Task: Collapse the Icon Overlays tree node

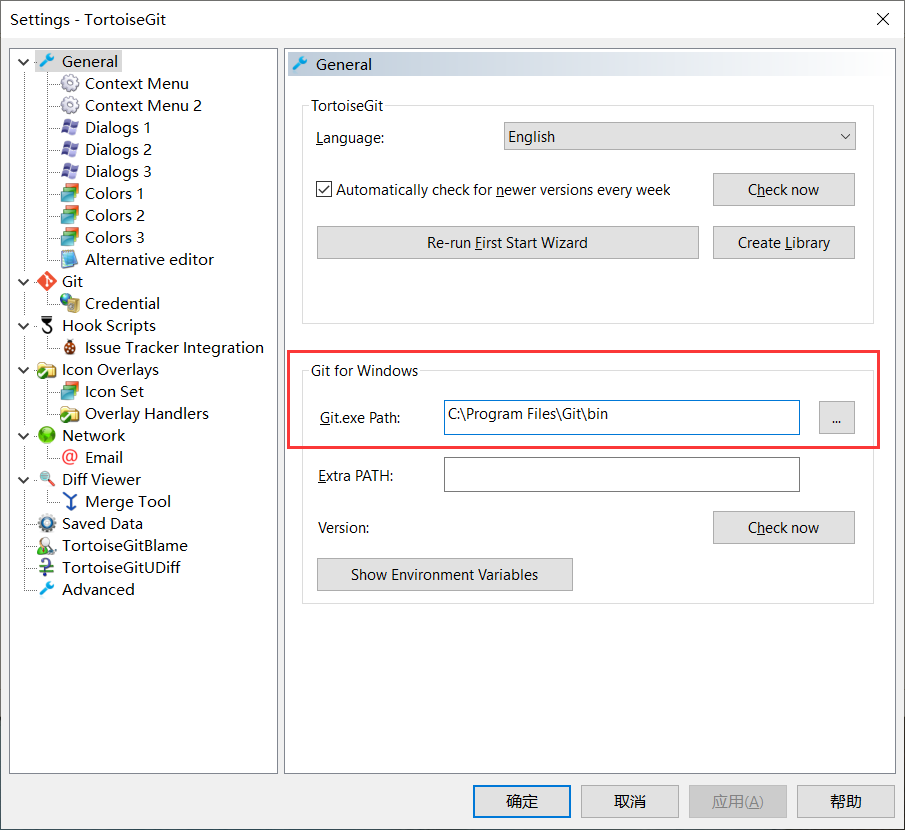Action: (x=24, y=370)
